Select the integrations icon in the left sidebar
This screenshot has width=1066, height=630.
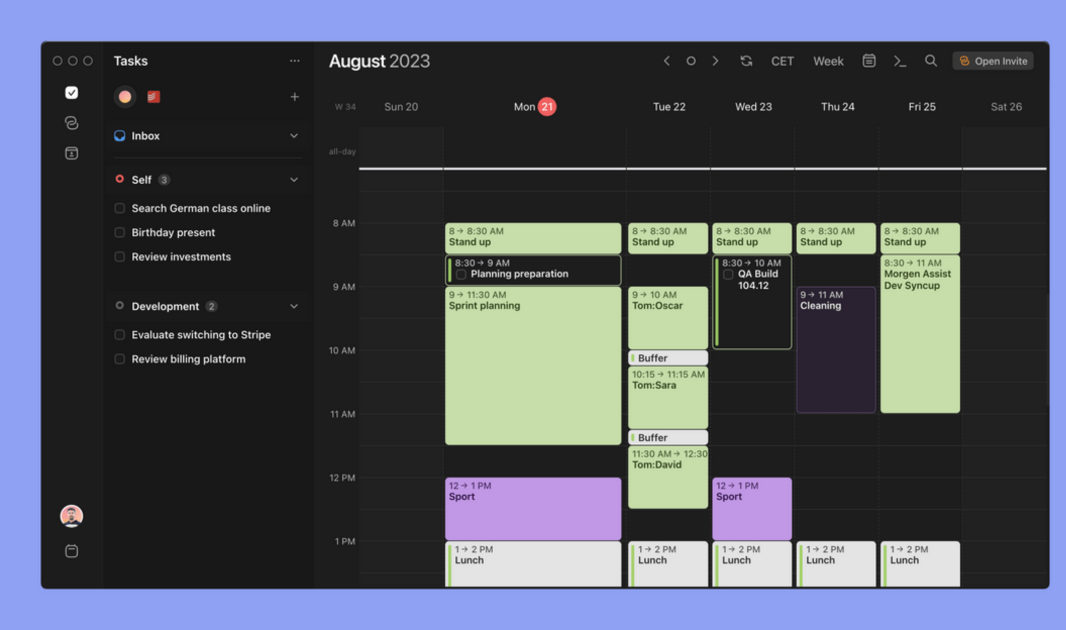71,122
